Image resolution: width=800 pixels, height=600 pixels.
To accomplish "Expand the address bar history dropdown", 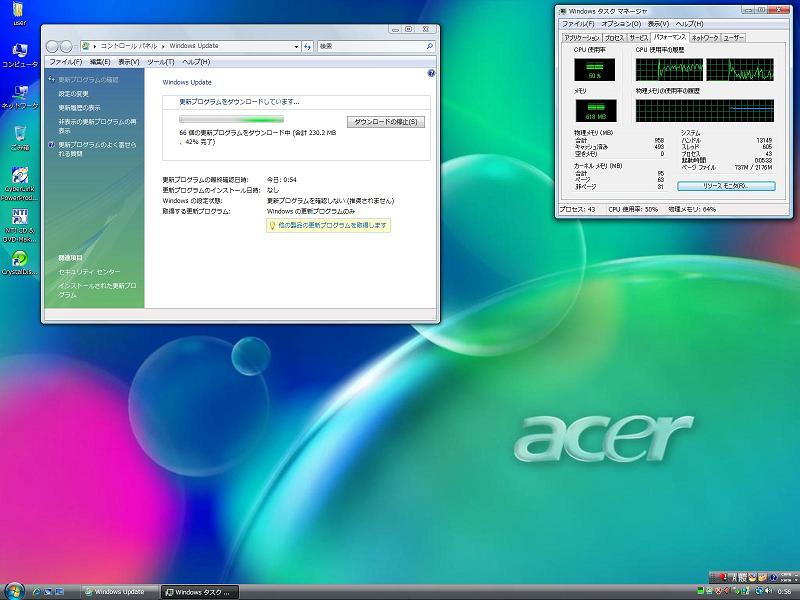I will pos(295,46).
